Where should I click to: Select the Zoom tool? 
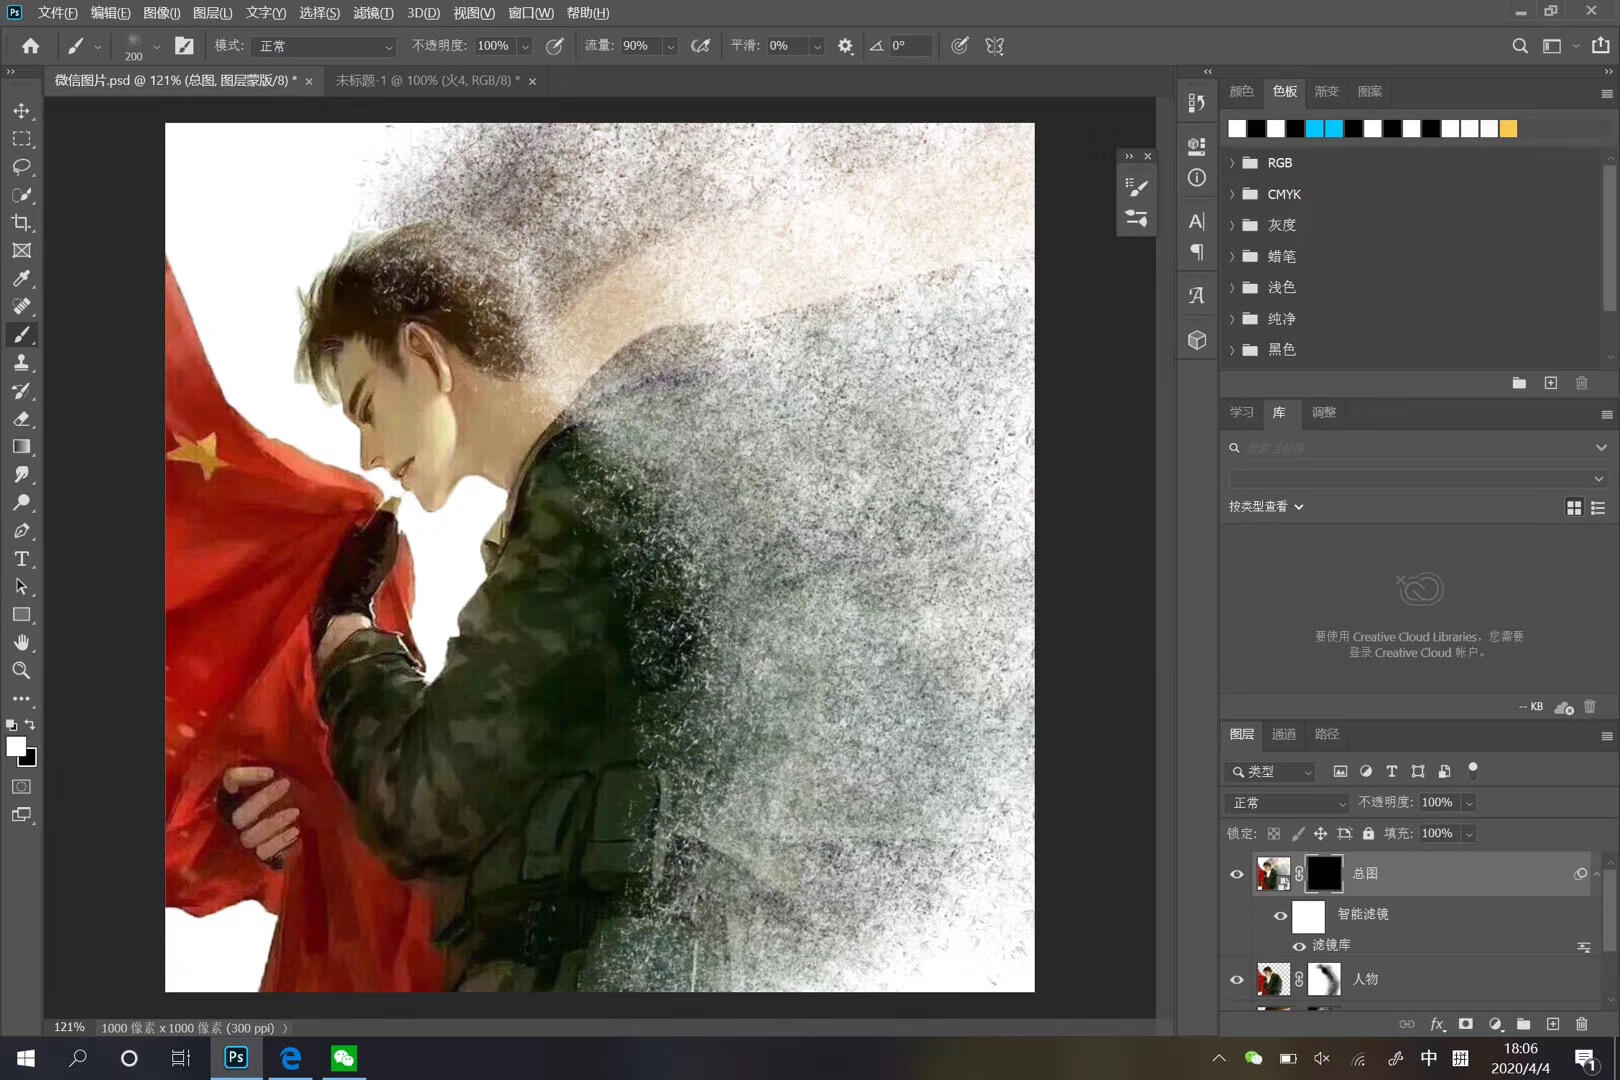coord(21,670)
